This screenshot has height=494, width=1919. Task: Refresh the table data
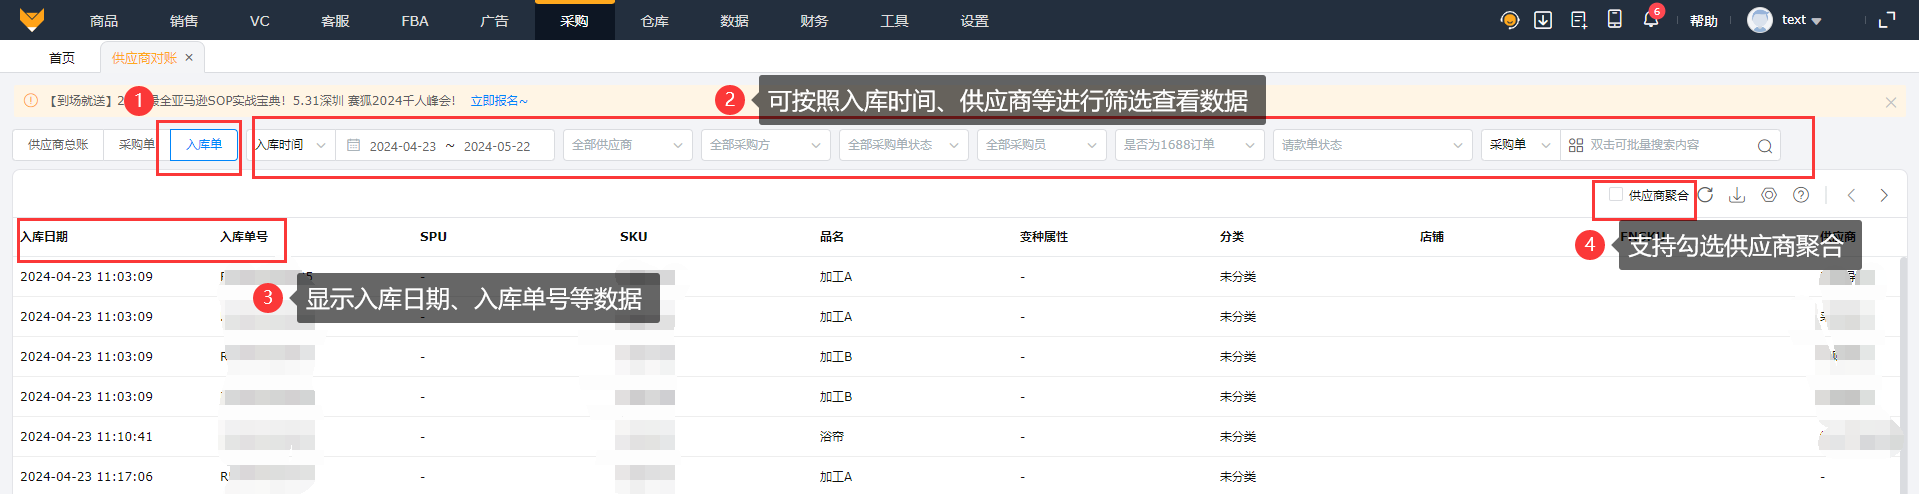click(x=1706, y=195)
